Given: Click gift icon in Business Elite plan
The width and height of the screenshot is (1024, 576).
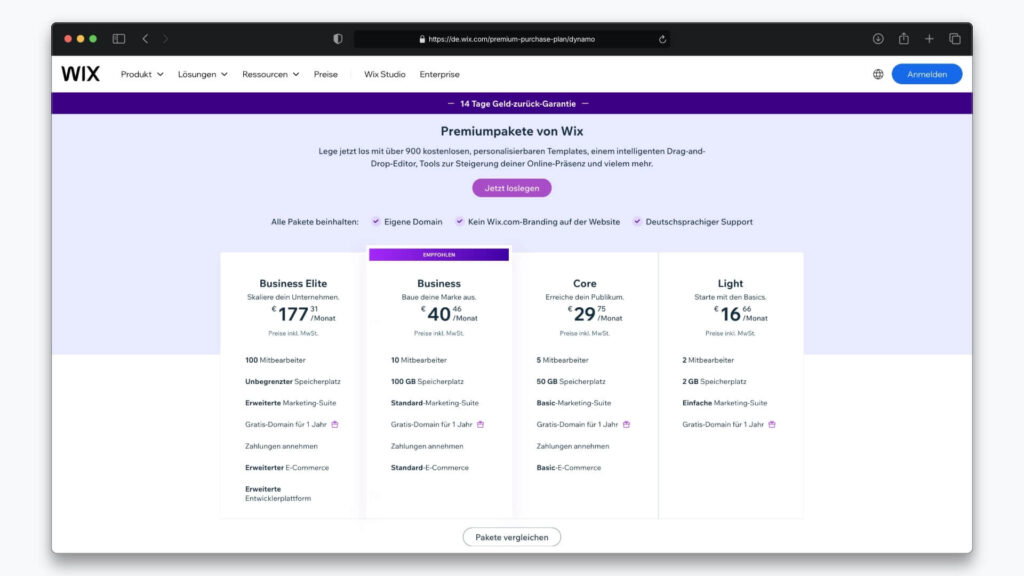Looking at the screenshot, I should (x=335, y=424).
